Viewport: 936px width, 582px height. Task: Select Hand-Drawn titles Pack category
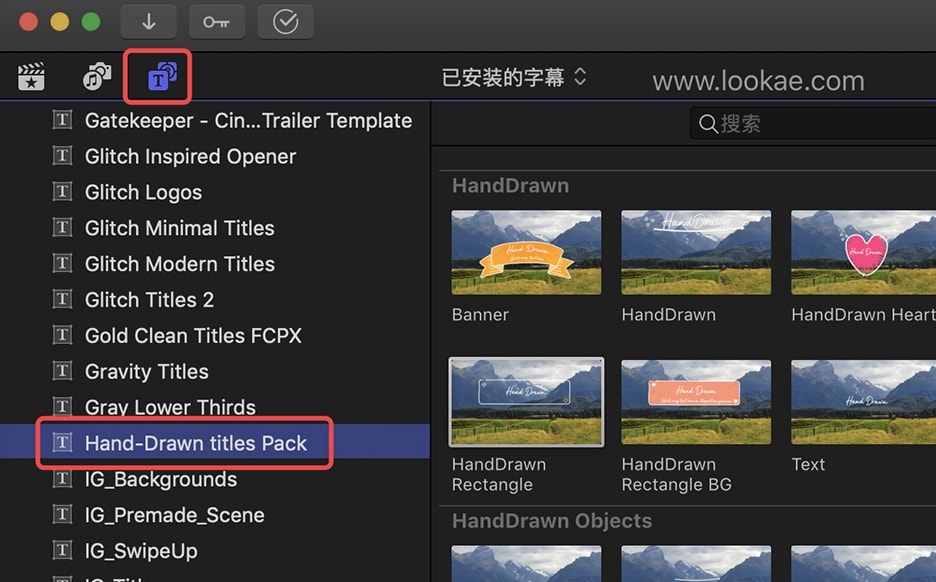pos(196,443)
